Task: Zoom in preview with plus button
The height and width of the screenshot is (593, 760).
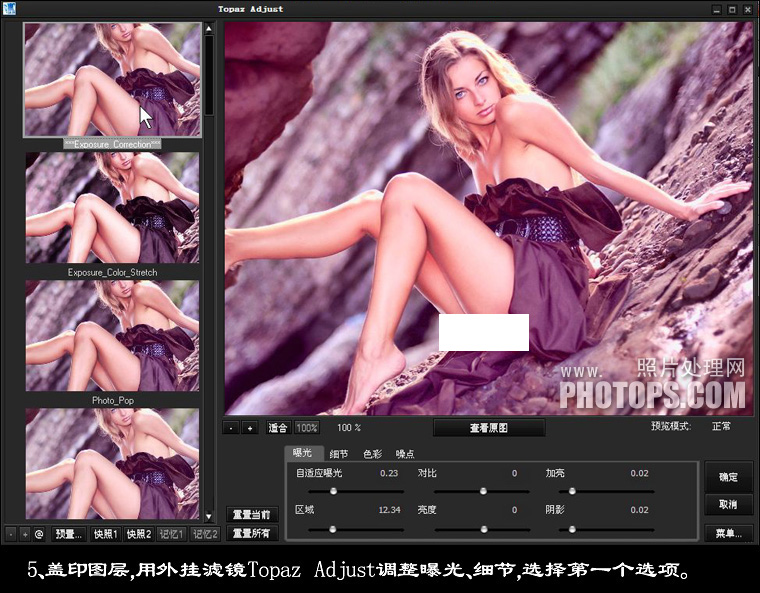Action: tap(250, 428)
